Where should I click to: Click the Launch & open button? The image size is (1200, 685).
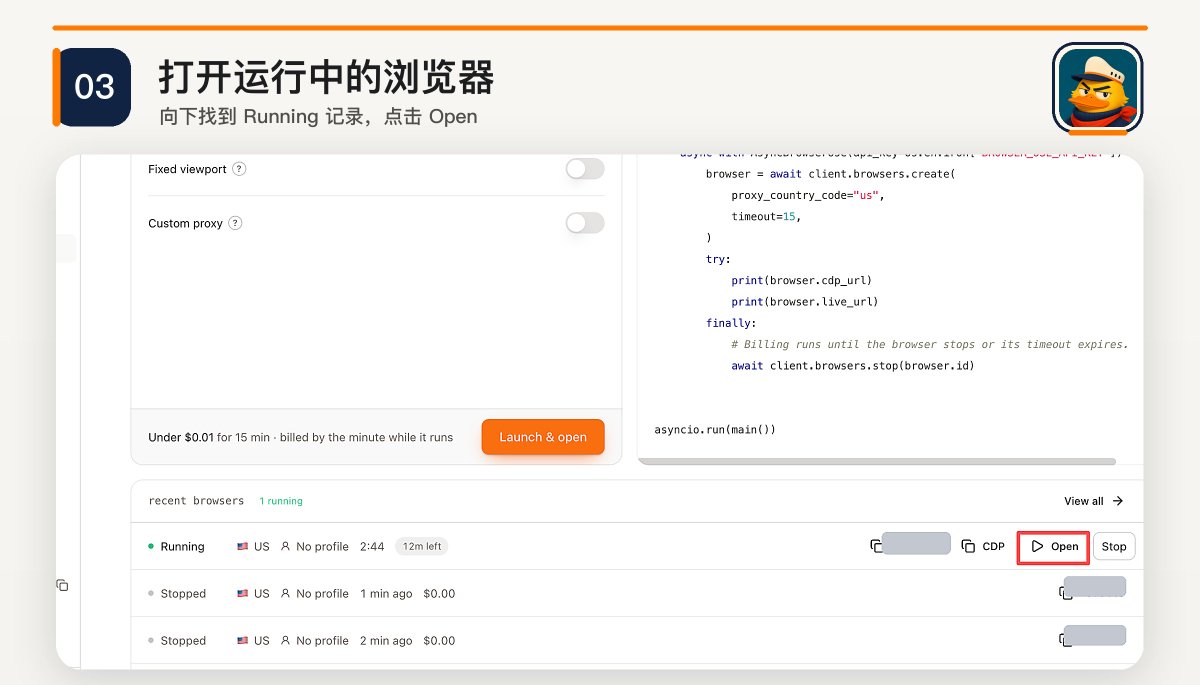543,437
